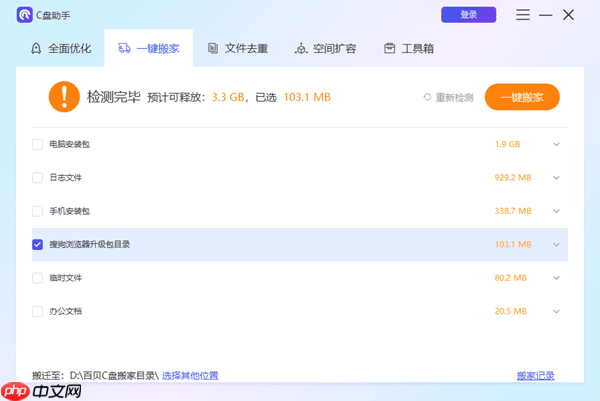
Task: Click the 登录 login button
Action: [468, 15]
